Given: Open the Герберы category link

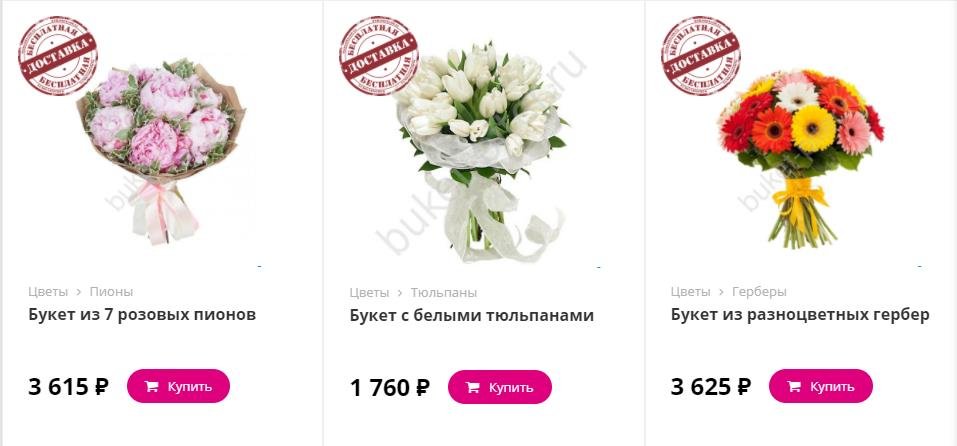Looking at the screenshot, I should click(x=759, y=292).
